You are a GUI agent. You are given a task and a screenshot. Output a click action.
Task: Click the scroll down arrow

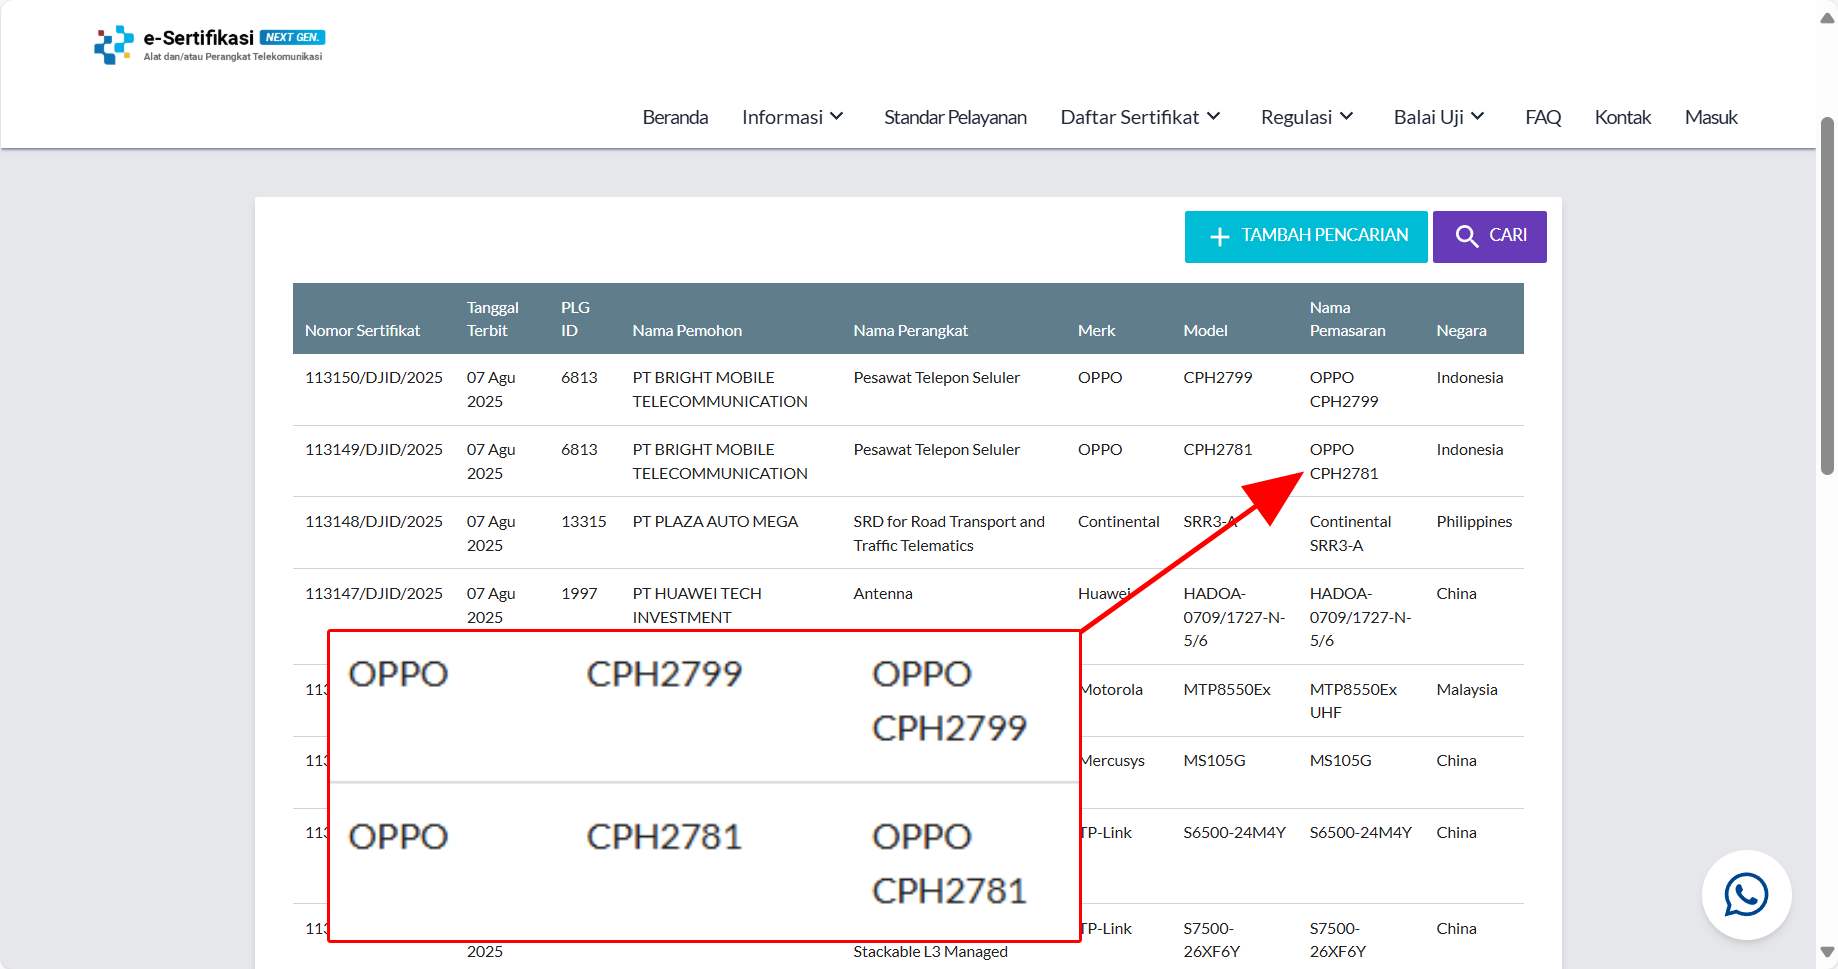click(1827, 952)
